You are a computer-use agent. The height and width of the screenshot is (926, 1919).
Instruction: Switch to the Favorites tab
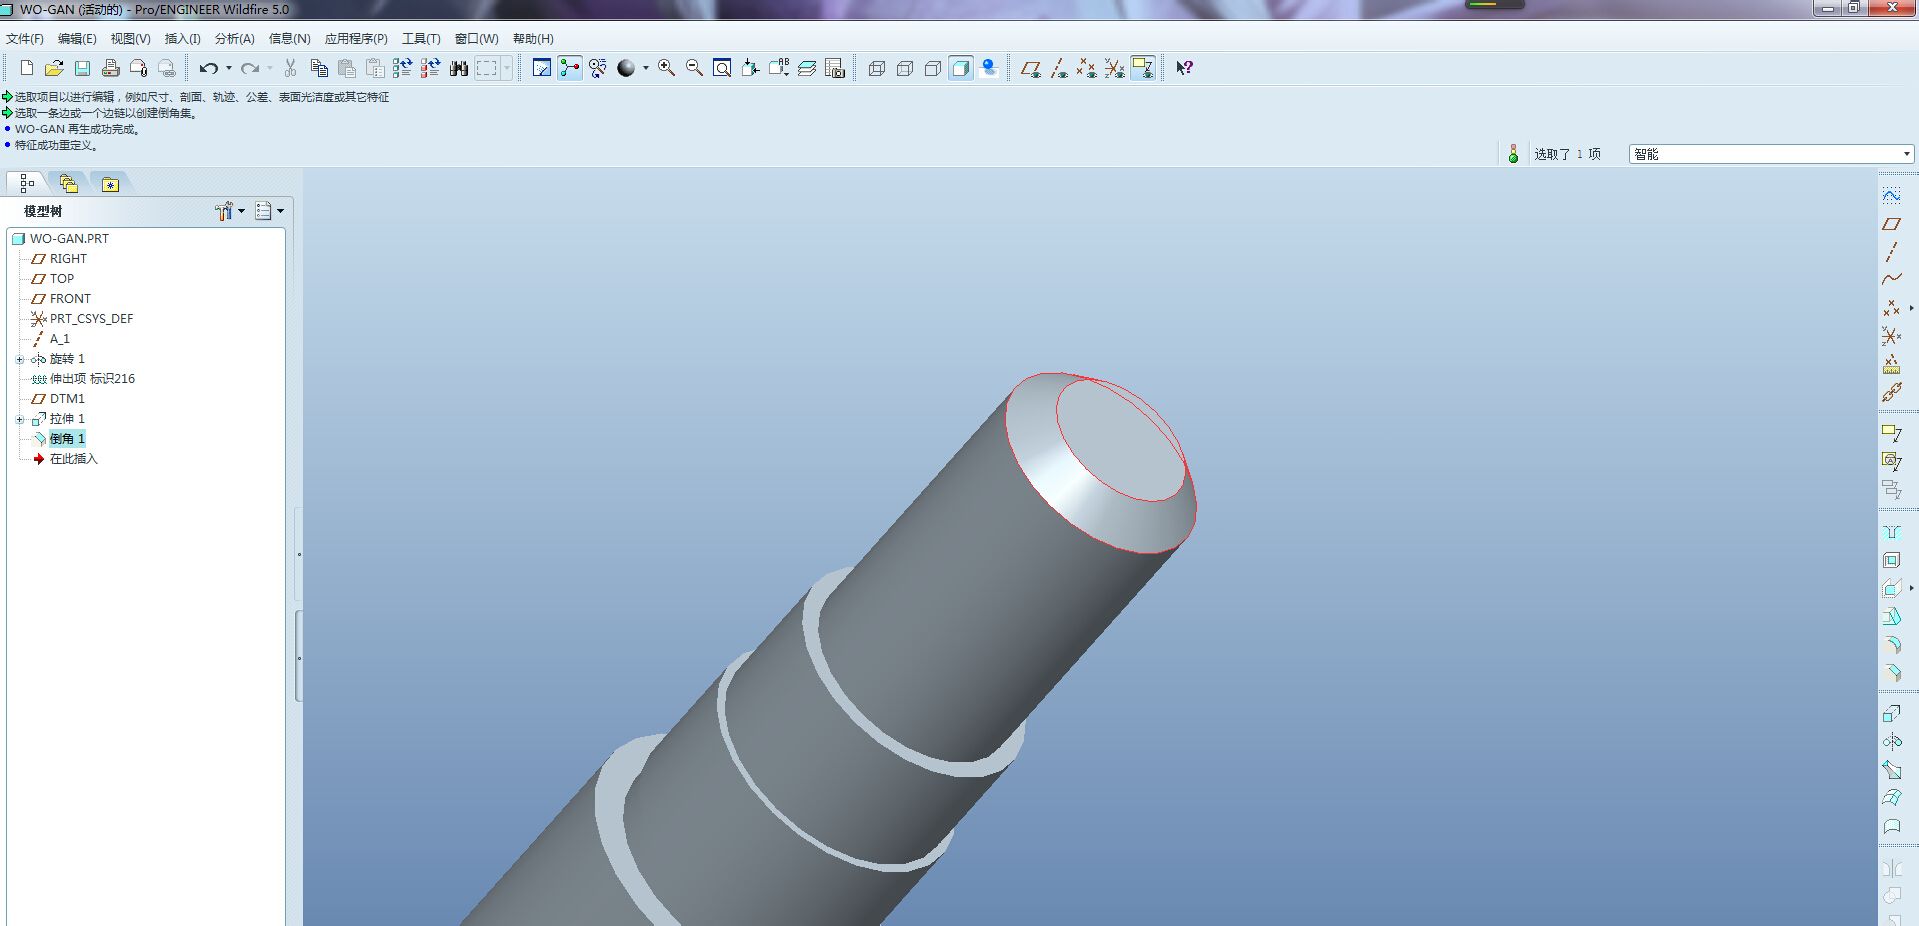point(110,183)
